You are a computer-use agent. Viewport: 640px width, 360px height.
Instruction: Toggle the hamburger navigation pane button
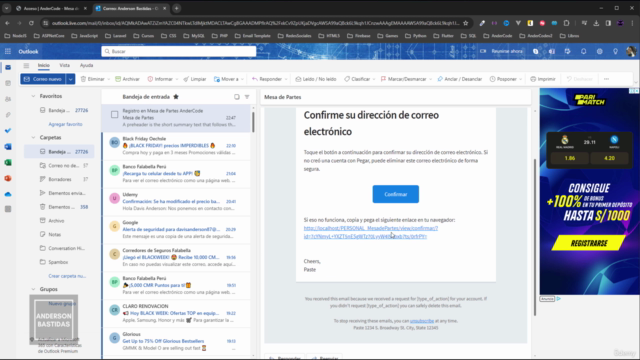pos(26,65)
